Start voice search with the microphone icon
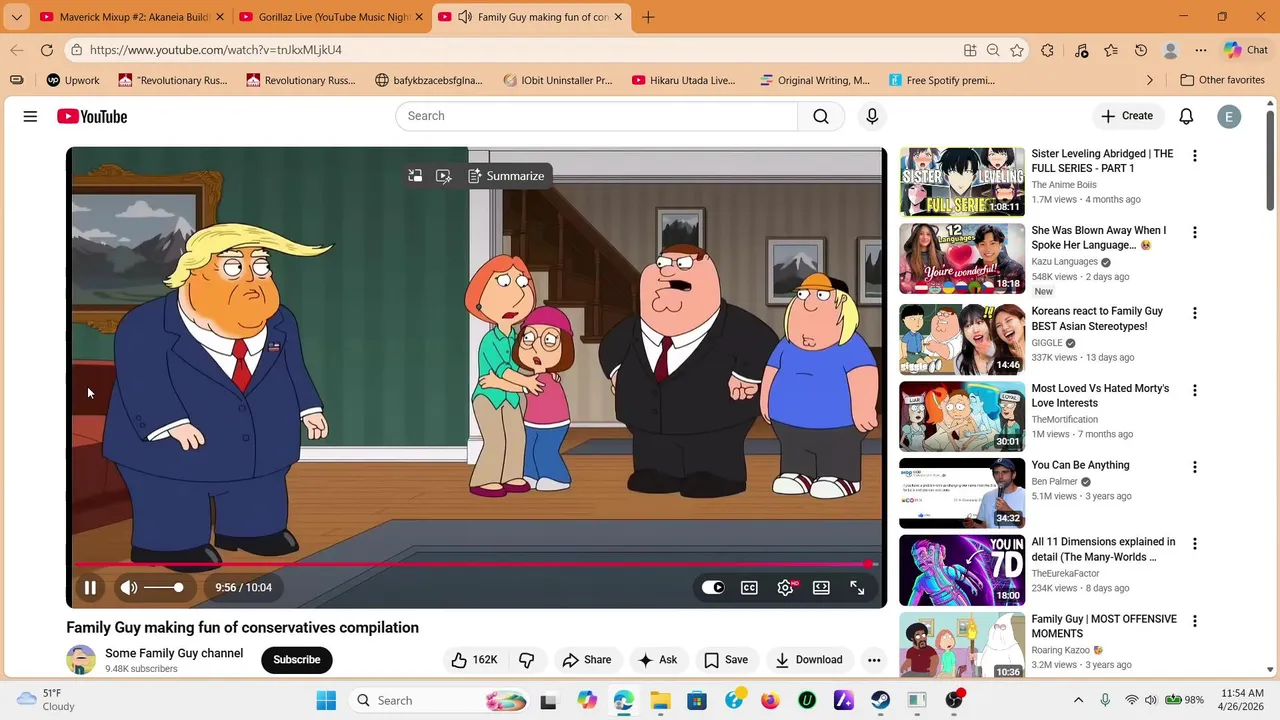The height and width of the screenshot is (720, 1280). pos(872,116)
